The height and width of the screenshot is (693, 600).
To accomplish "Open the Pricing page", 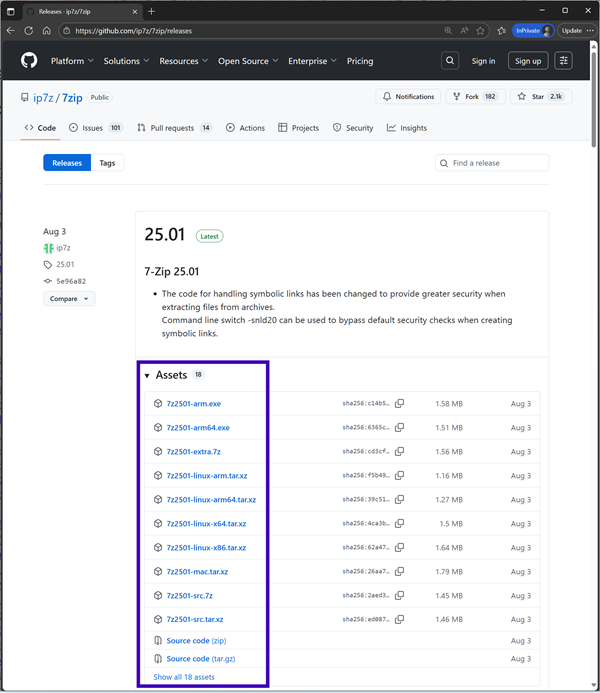I will pos(360,61).
